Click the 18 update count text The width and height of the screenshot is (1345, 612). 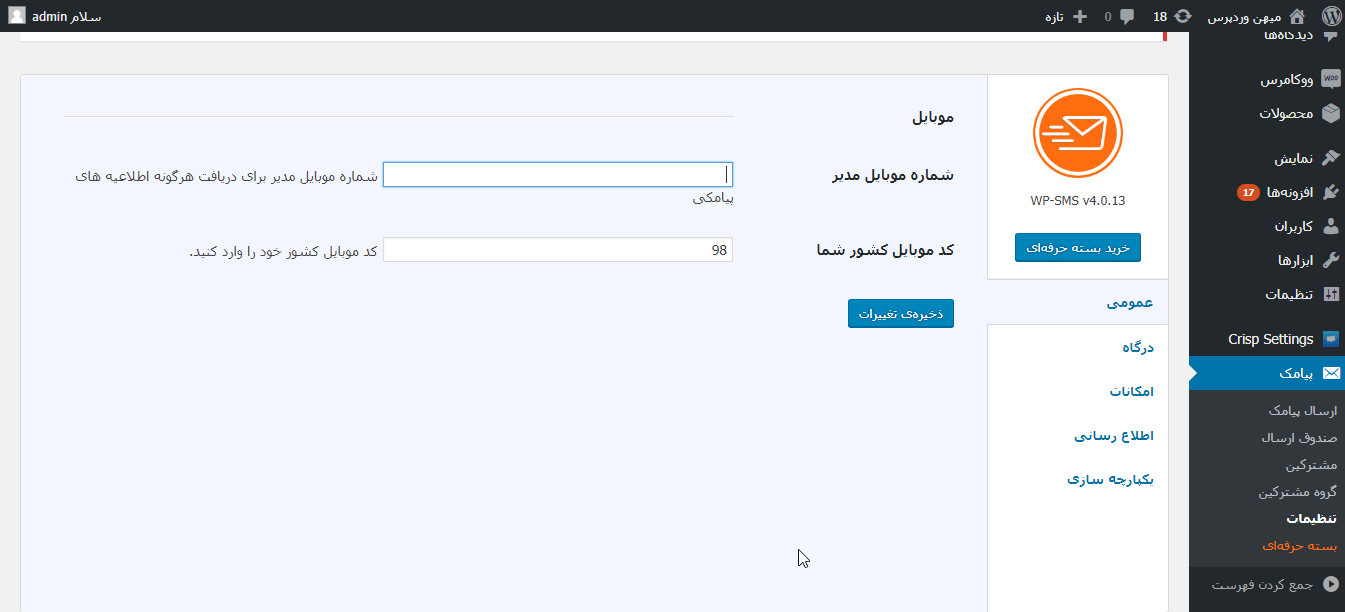click(x=1160, y=16)
